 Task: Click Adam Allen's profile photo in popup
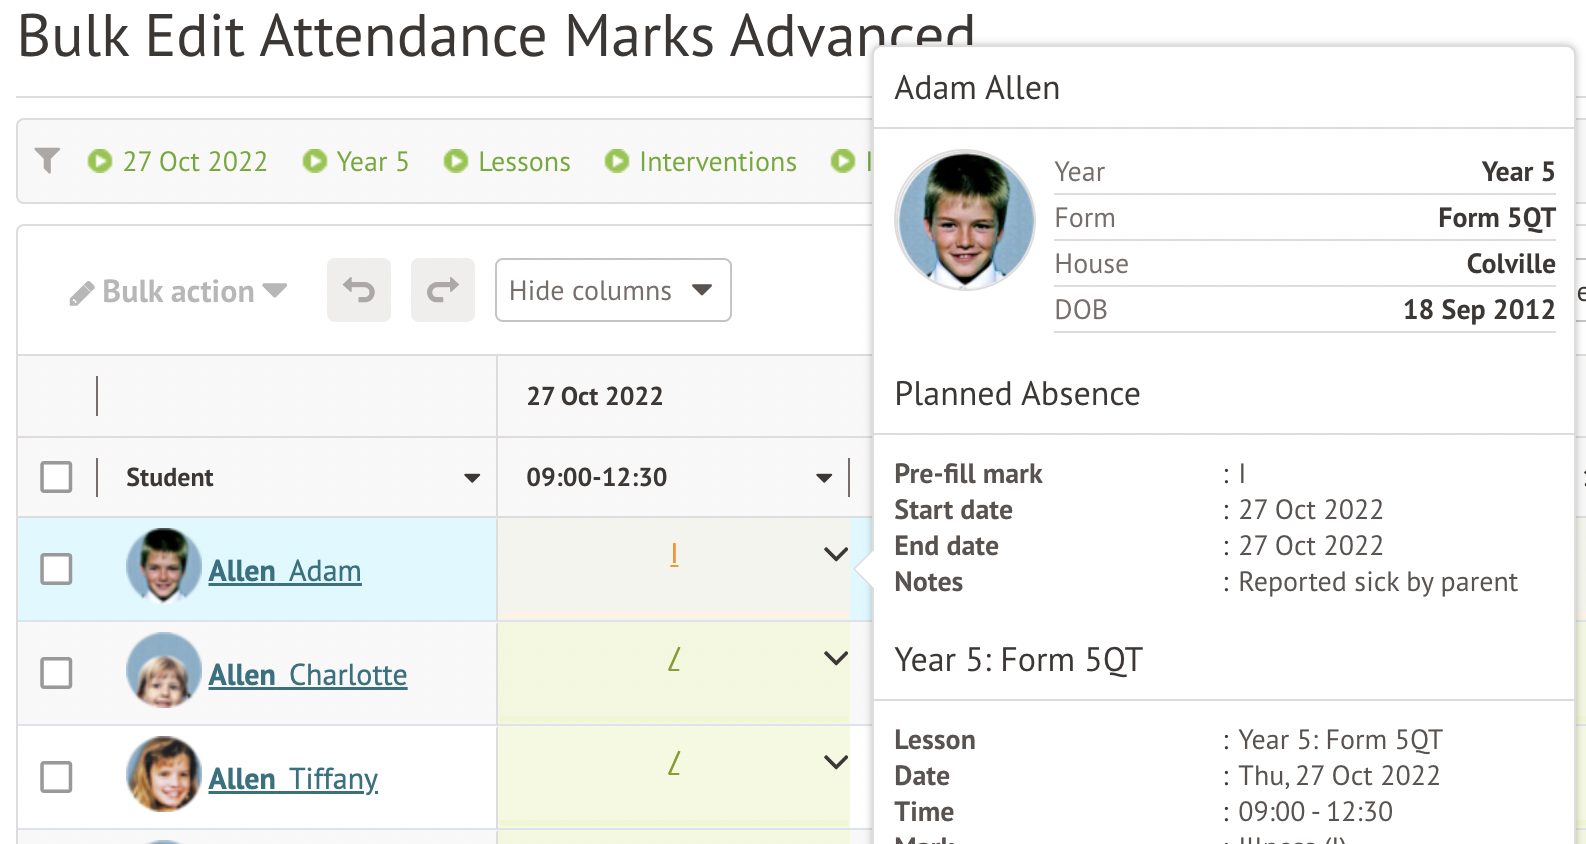pyautogui.click(x=965, y=220)
